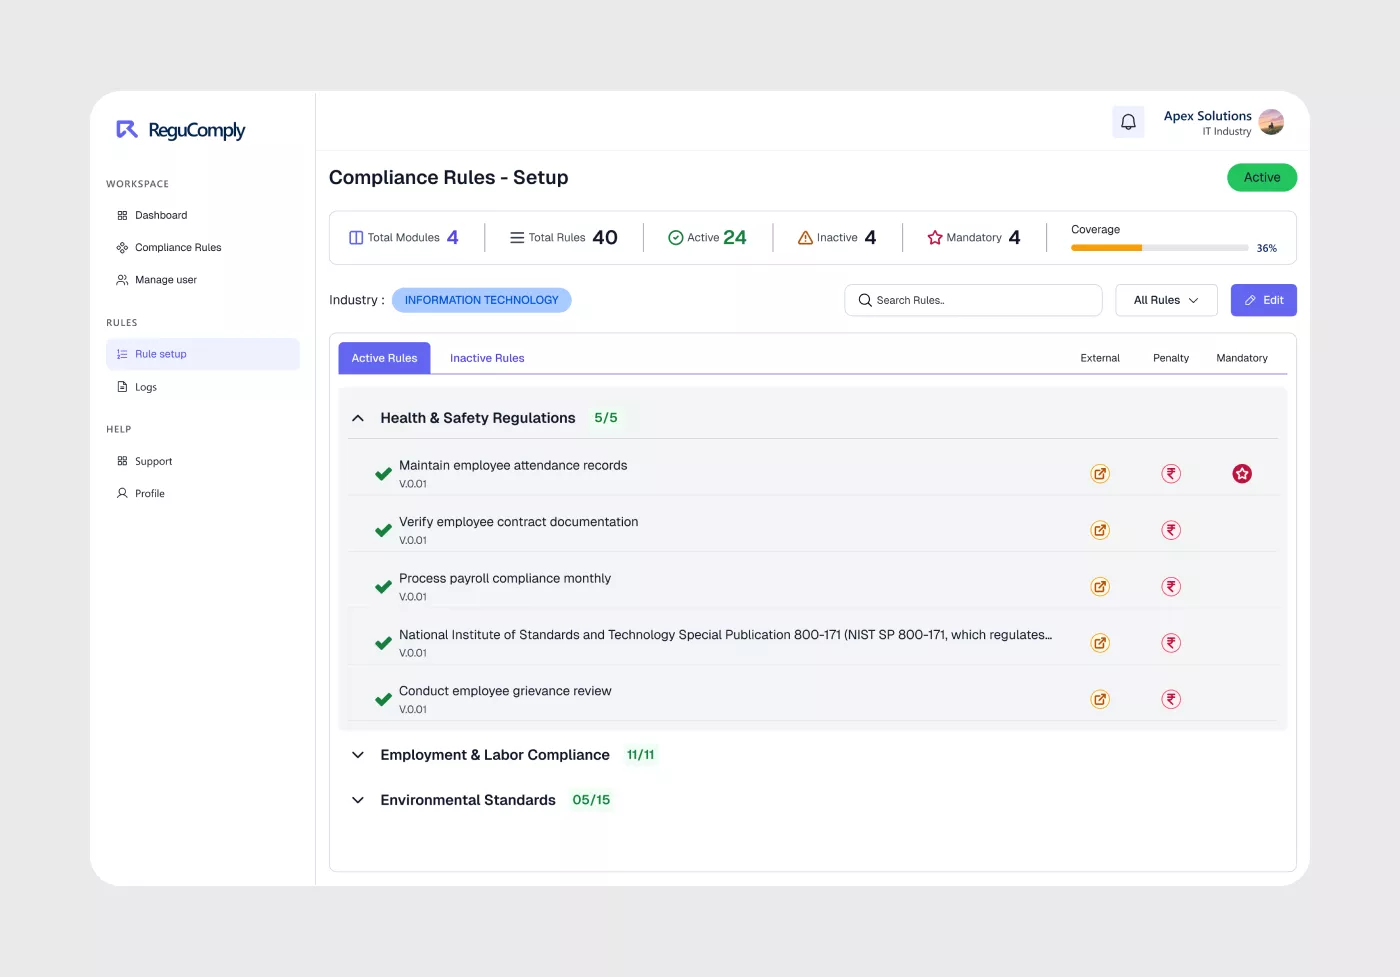The width and height of the screenshot is (1400, 977).
Task: Click penalty rupee icon for contract documentation
Action: 1171,530
